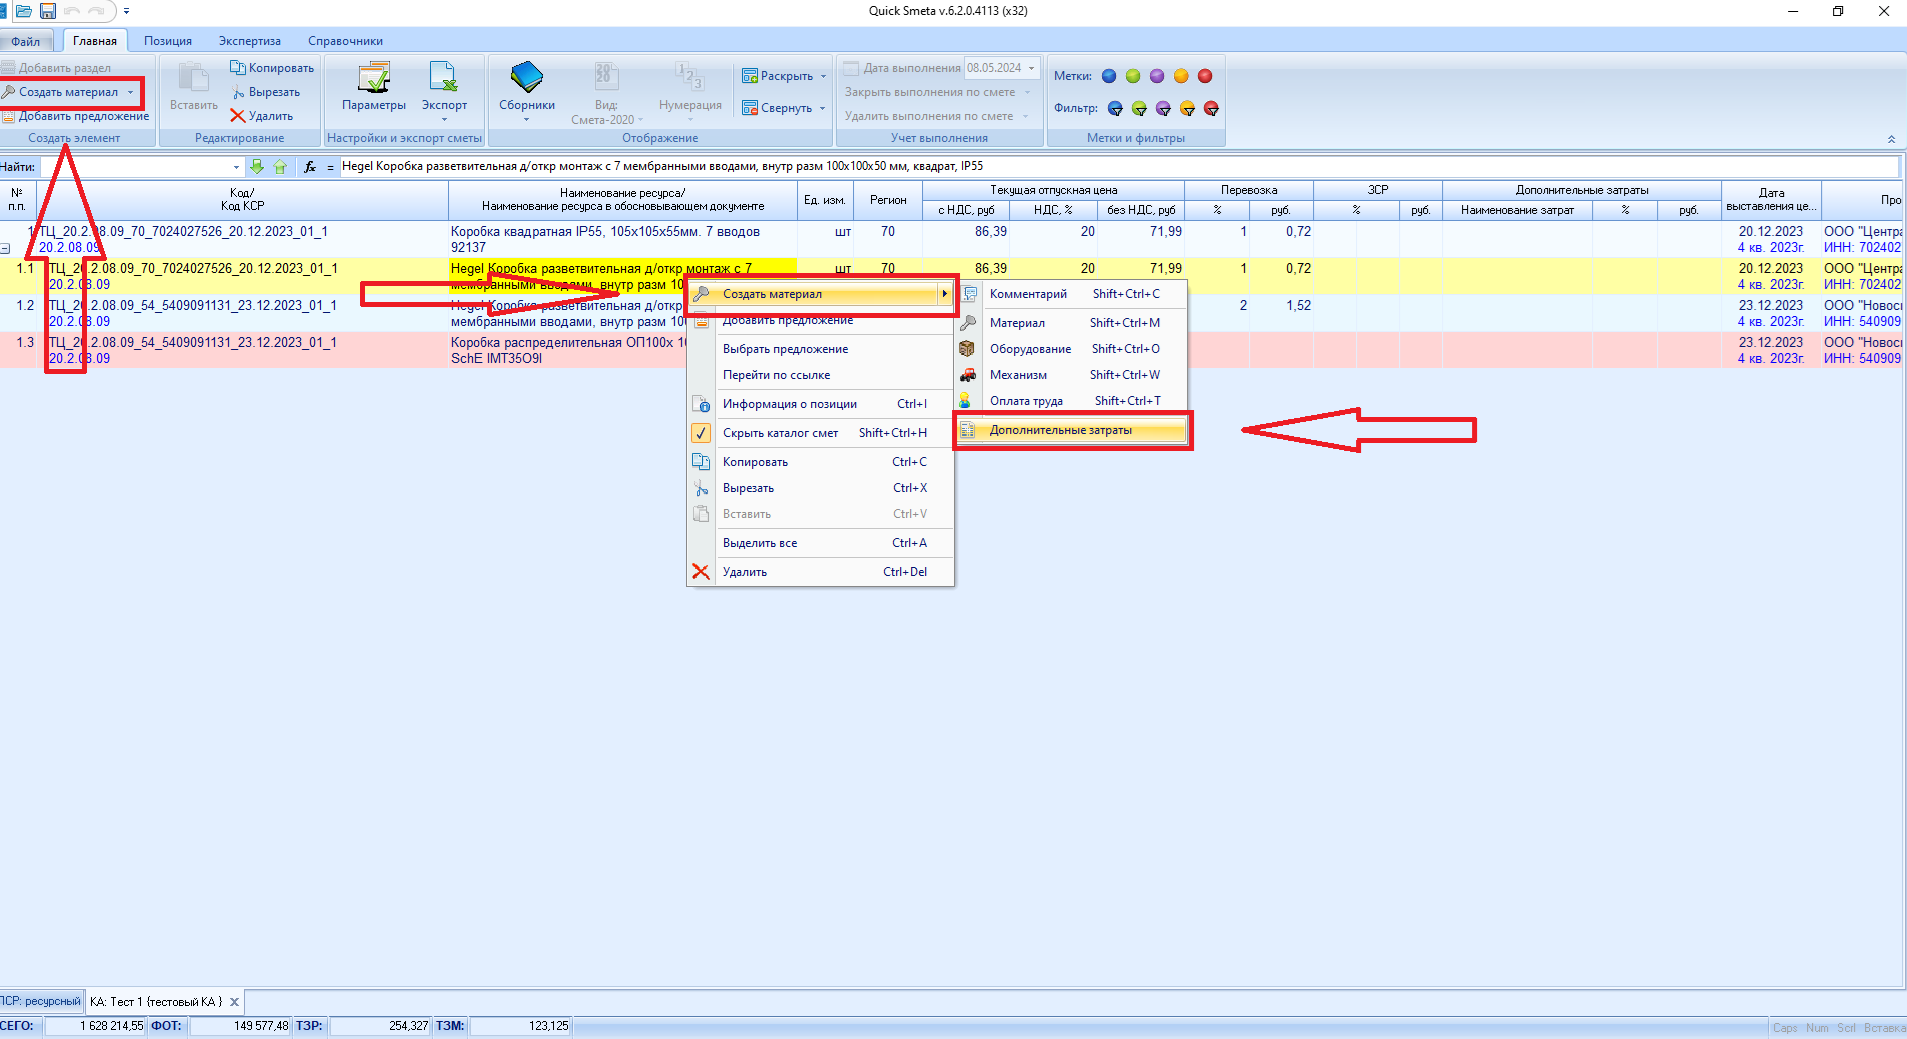Open the date 08.05.2024 dropdown
Viewport: 1907px width, 1039px height.
pos(1032,68)
